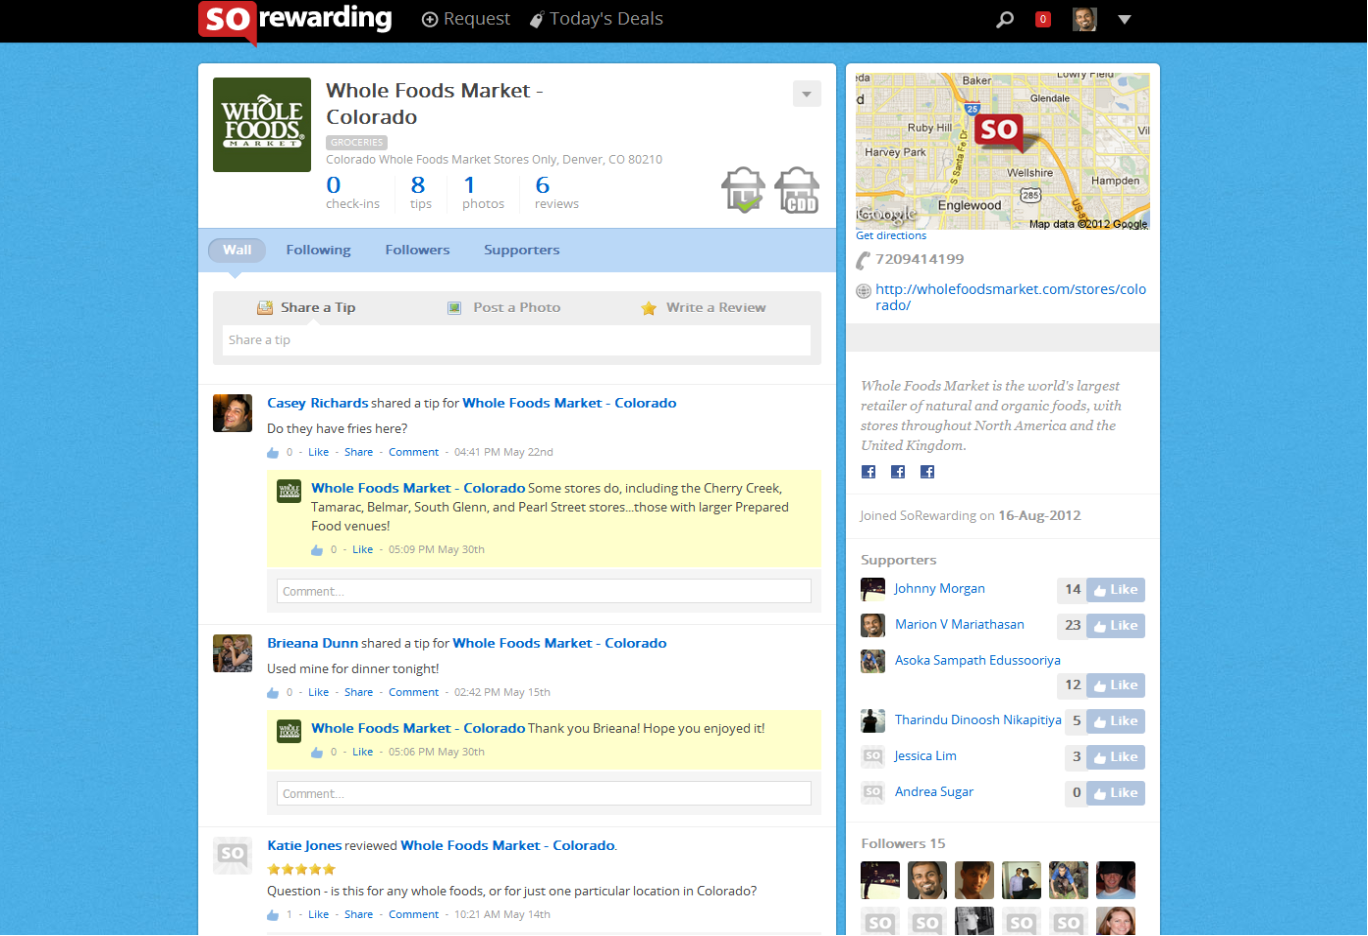Click the Write a Review star icon
1368x936 pixels.
pos(648,308)
